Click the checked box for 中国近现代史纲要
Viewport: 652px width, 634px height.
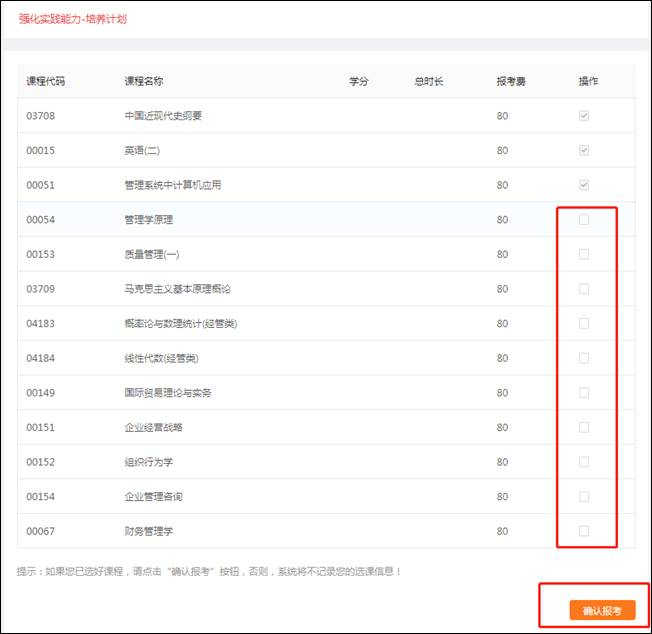pyautogui.click(x=584, y=116)
